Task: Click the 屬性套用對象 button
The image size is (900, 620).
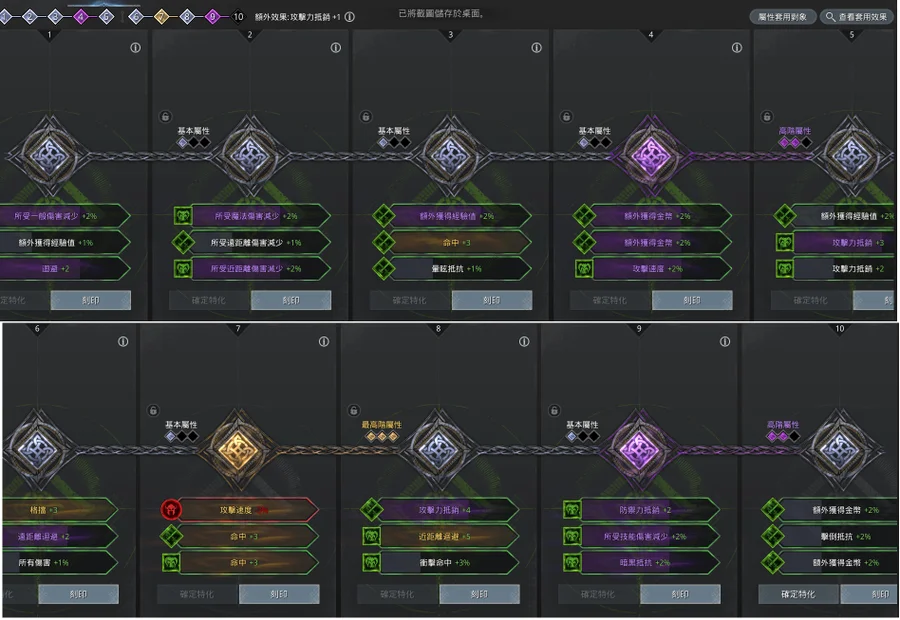Action: 782,17
